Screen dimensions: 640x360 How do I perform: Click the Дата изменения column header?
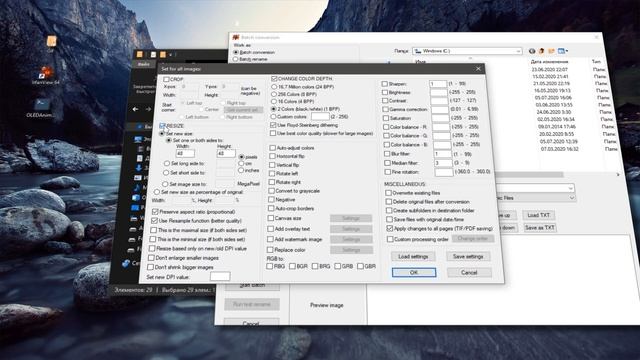(549, 62)
